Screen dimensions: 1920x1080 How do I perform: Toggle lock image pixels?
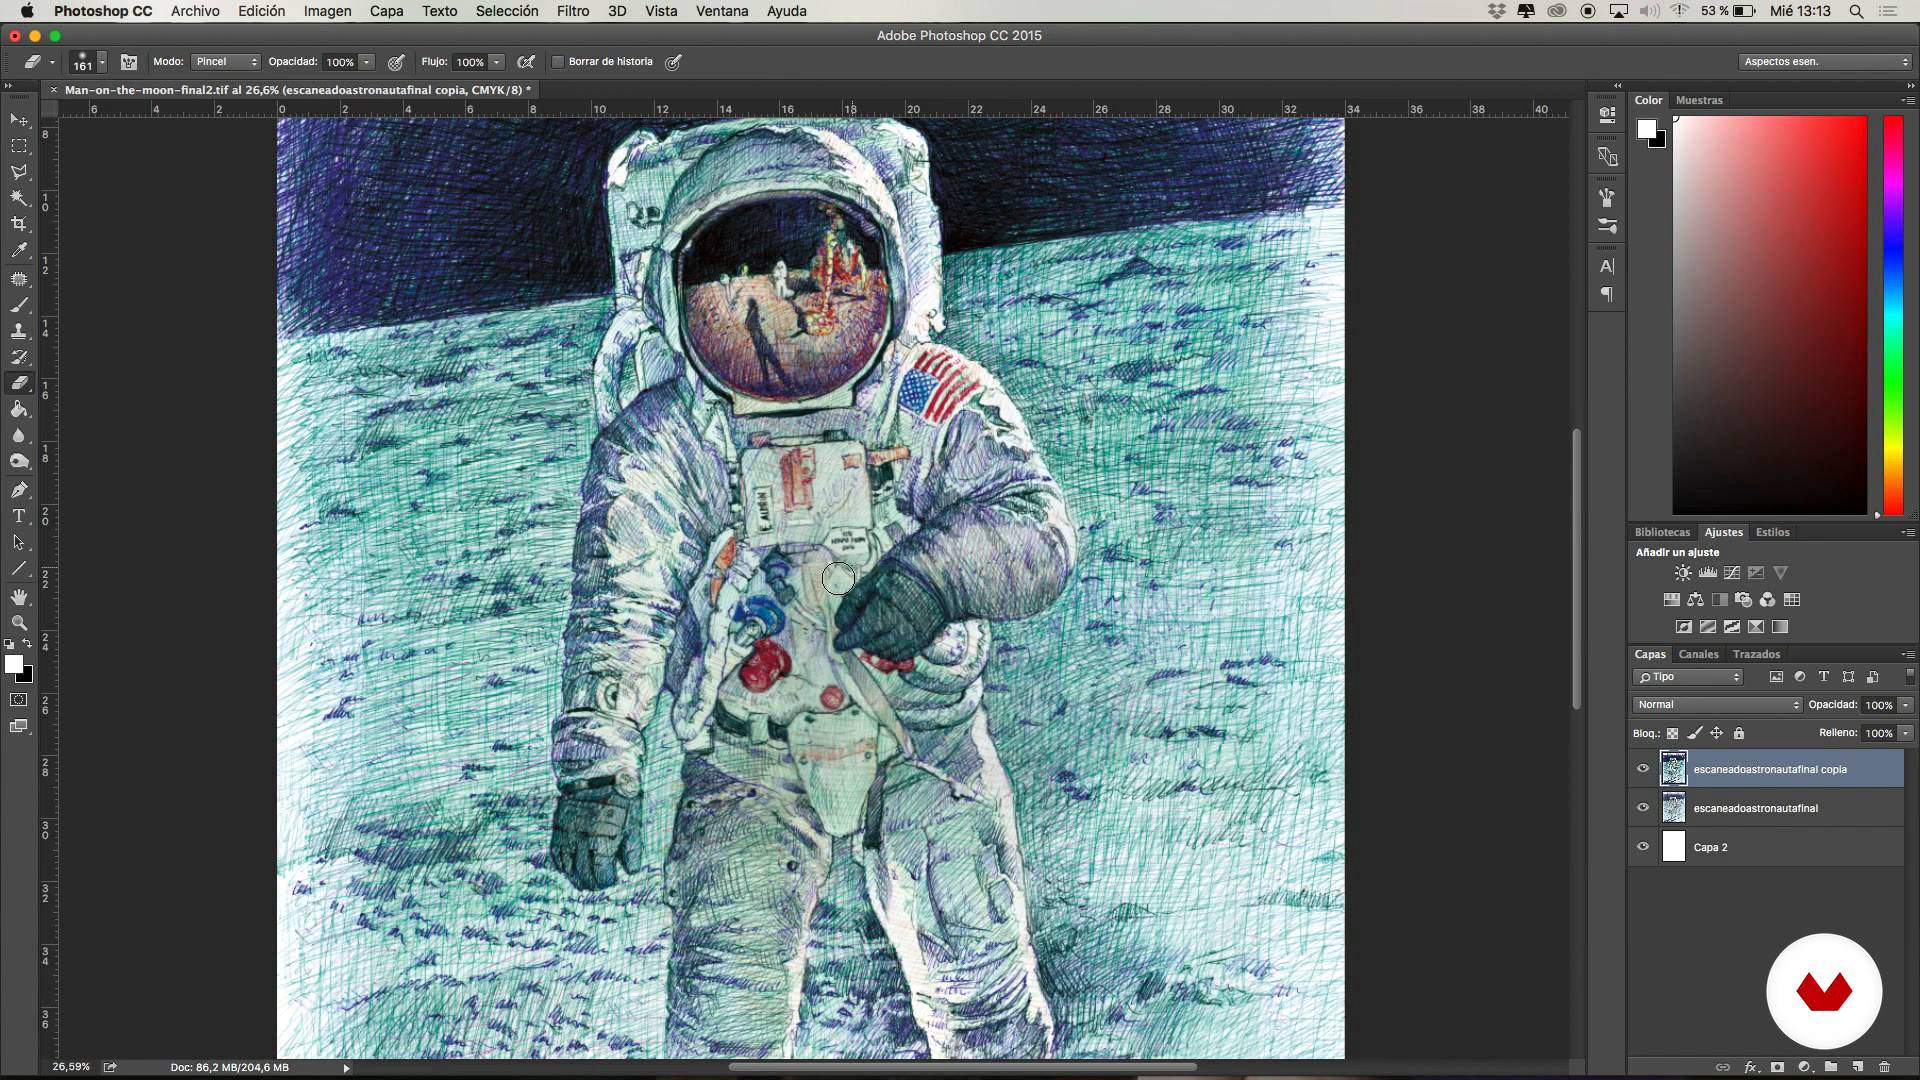click(x=1694, y=733)
